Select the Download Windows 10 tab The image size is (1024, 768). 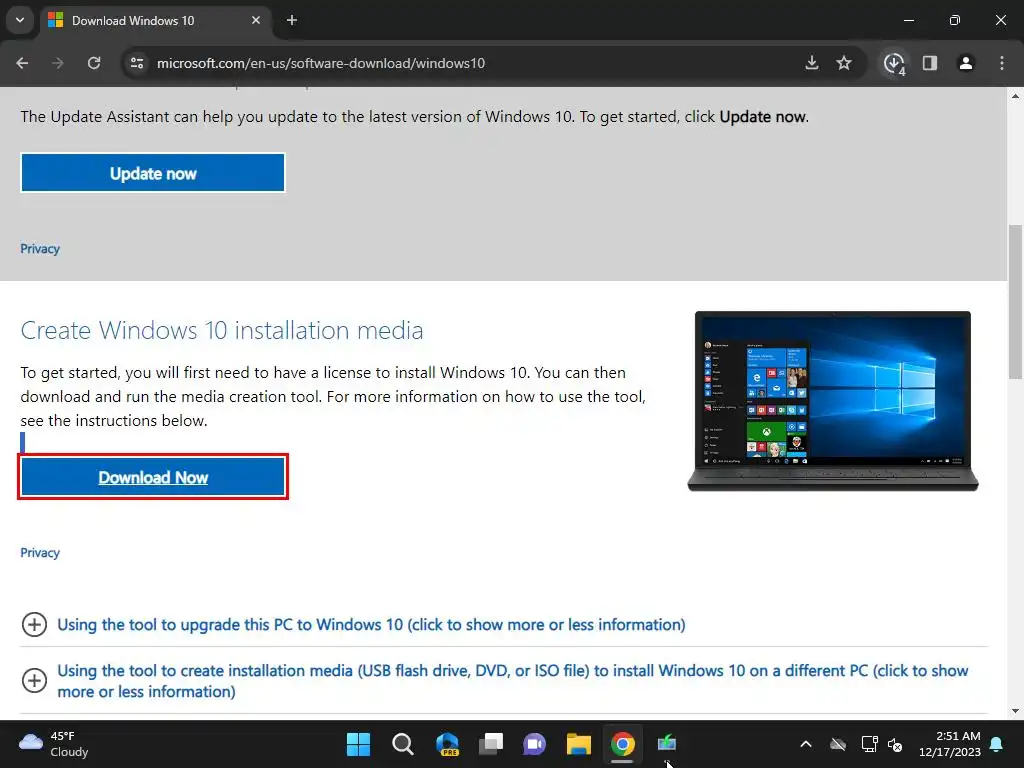pos(155,21)
